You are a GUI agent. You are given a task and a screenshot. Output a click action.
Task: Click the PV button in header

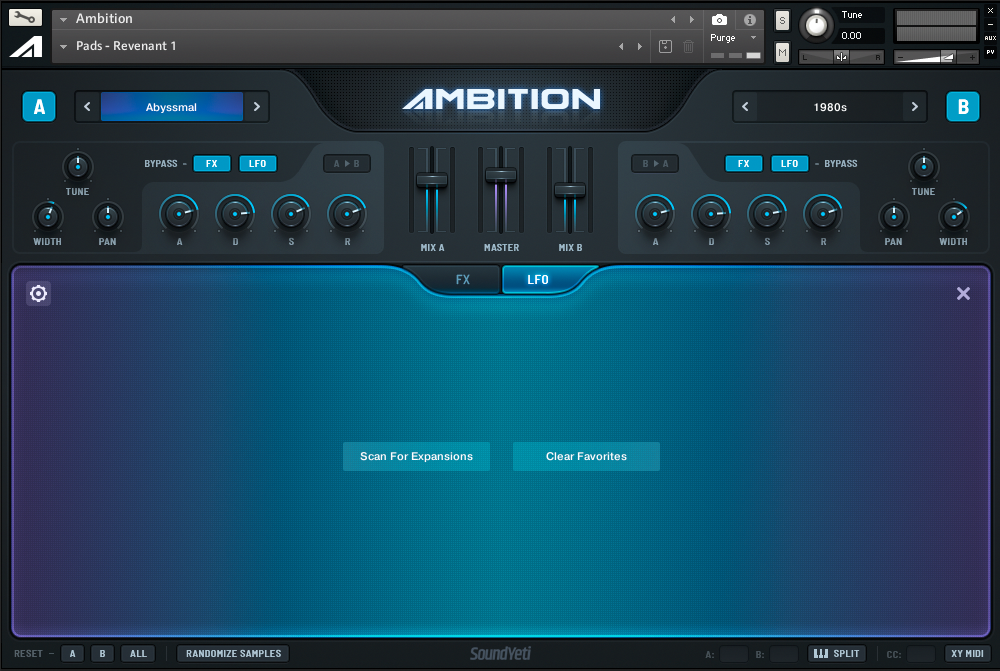coord(990,52)
